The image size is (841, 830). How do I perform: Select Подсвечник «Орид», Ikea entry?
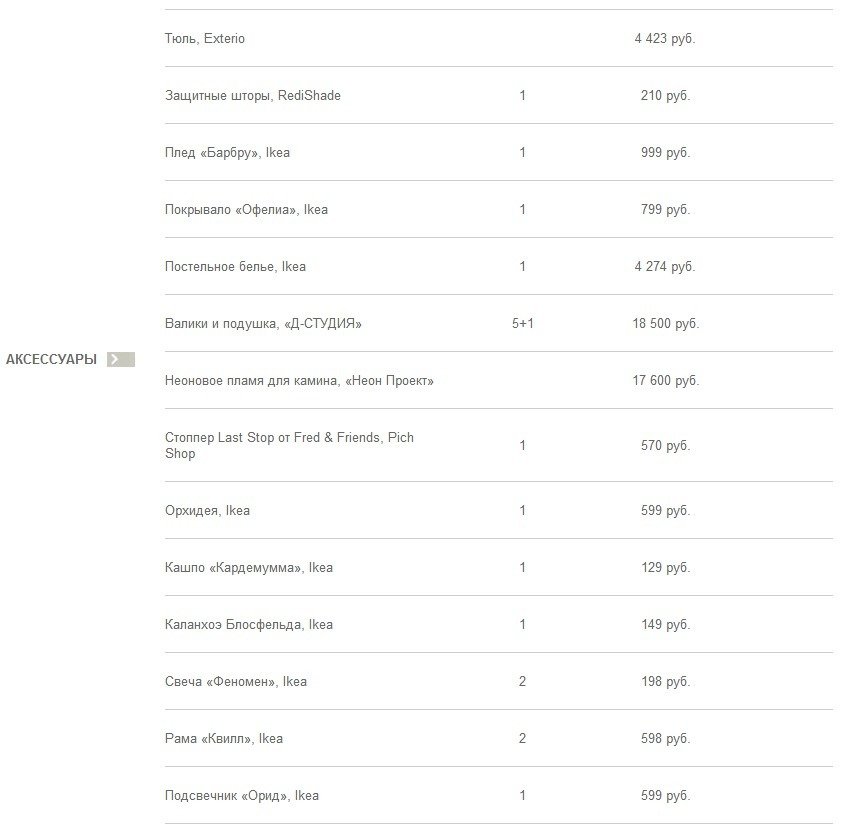click(x=242, y=796)
